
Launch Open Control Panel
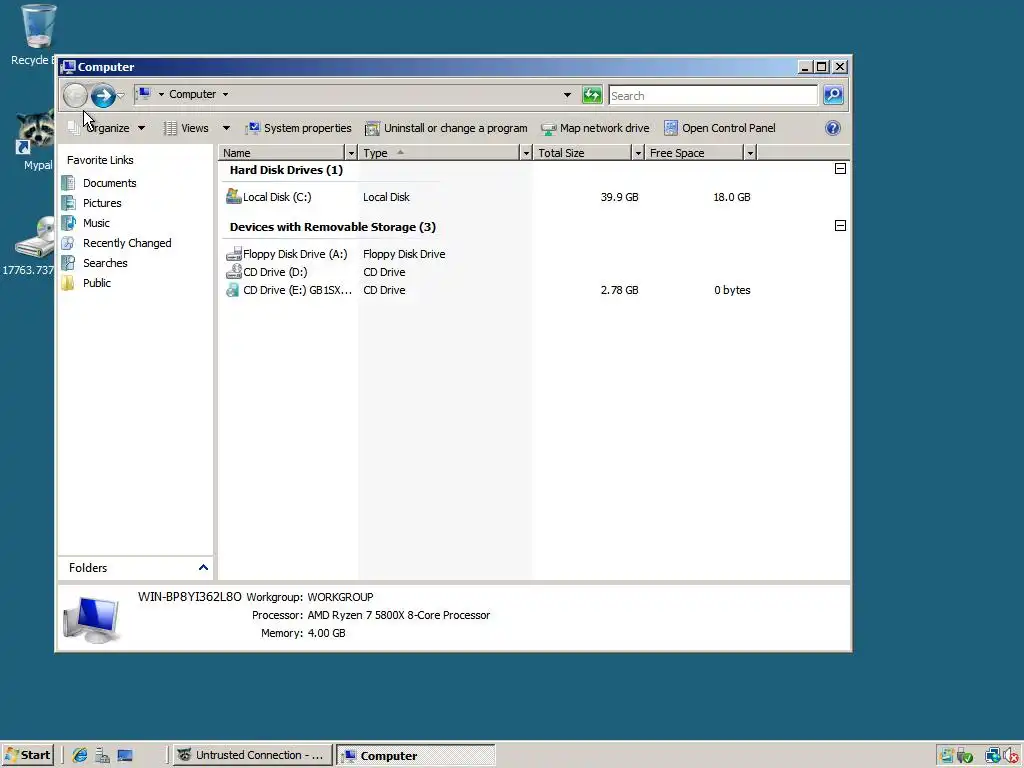720,128
